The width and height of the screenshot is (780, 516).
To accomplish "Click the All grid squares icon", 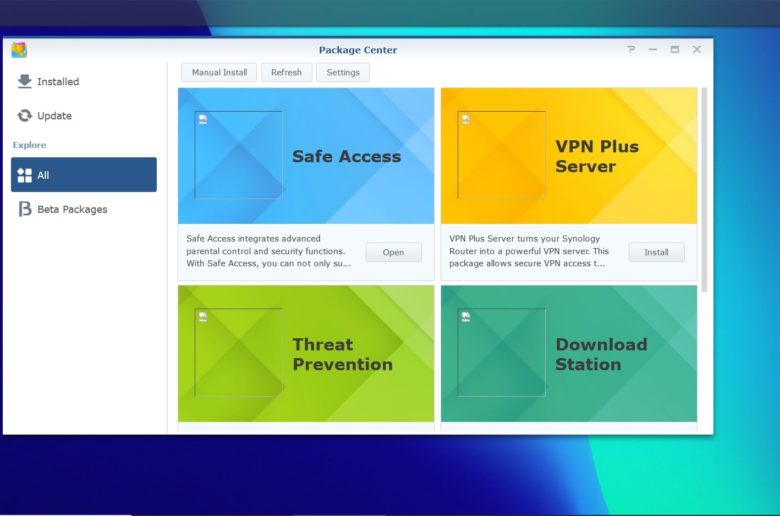I will tap(24, 175).
